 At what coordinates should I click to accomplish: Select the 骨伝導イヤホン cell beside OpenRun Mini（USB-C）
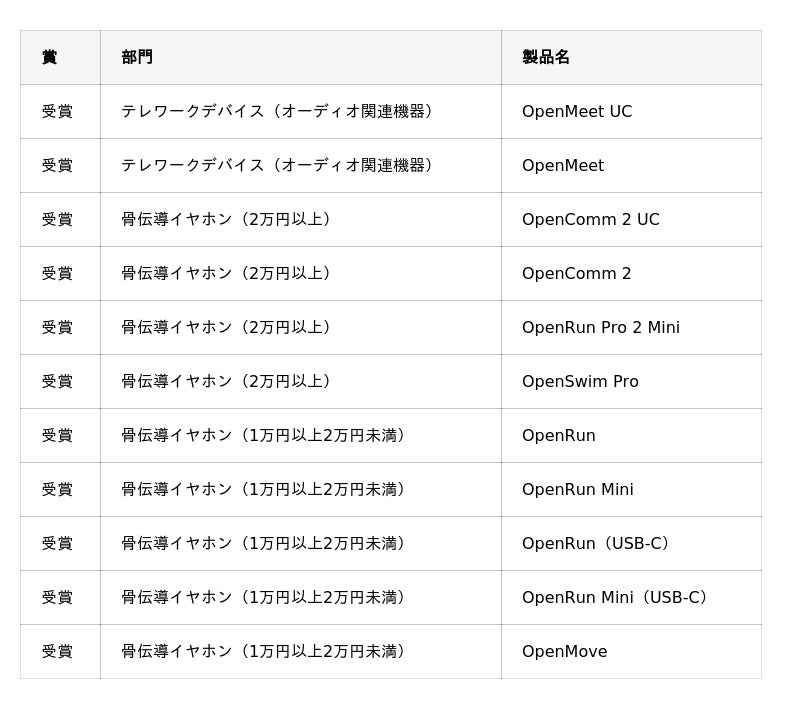pyautogui.click(x=262, y=597)
